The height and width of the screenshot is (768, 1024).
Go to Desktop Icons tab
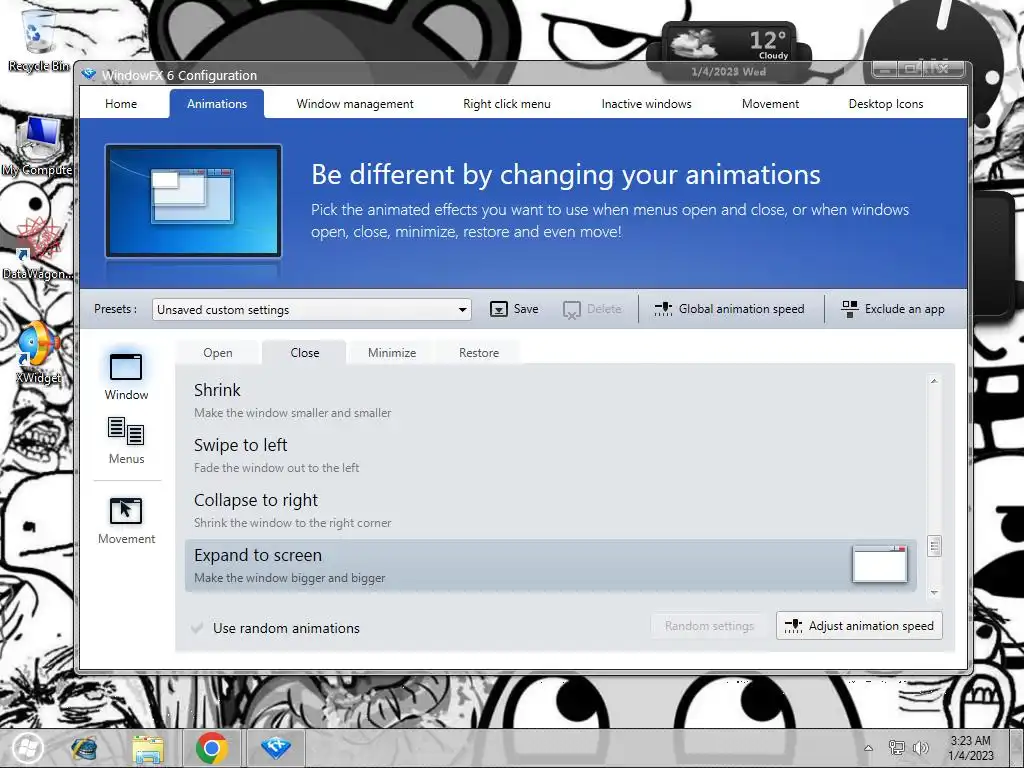886,104
